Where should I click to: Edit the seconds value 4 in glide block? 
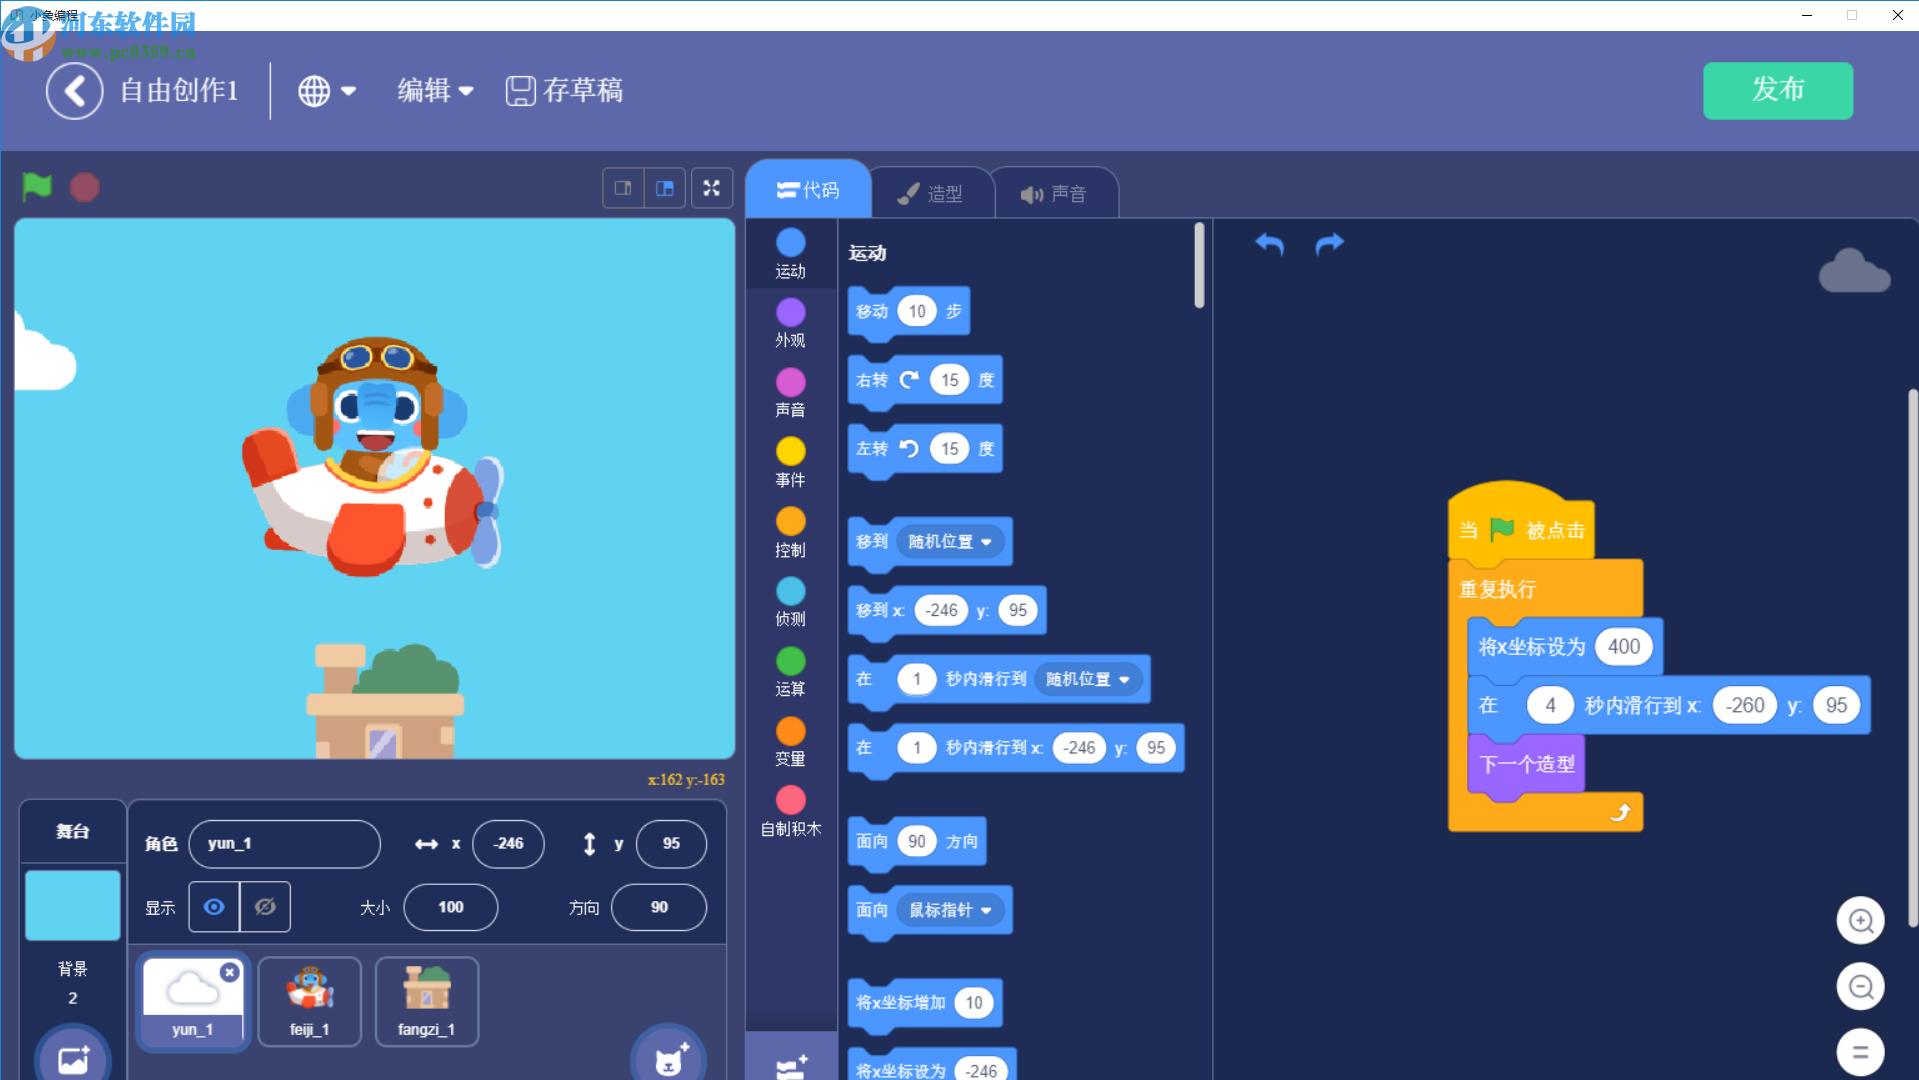pos(1550,706)
